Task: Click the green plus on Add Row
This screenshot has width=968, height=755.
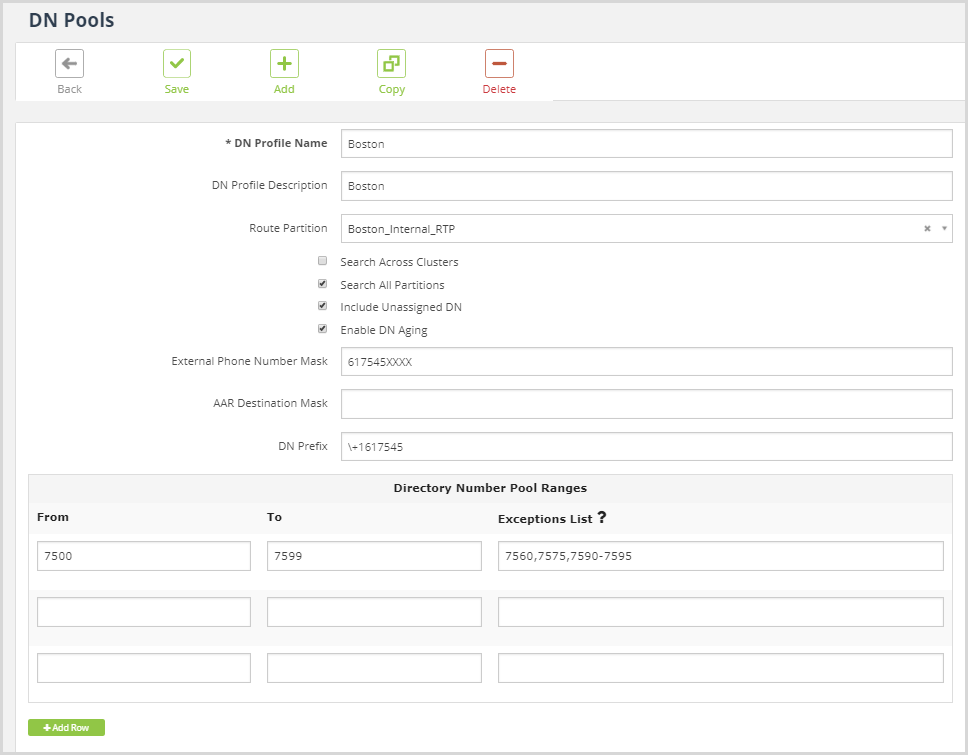Action: pos(45,727)
